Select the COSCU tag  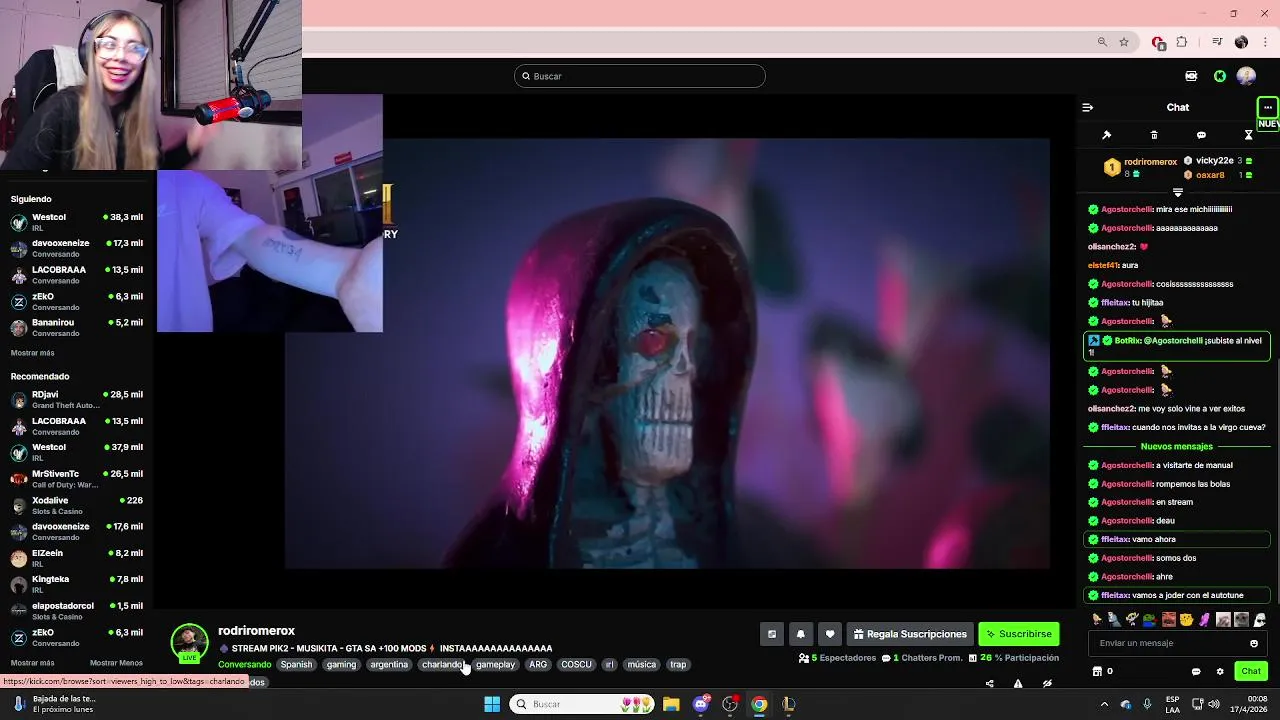[576, 664]
